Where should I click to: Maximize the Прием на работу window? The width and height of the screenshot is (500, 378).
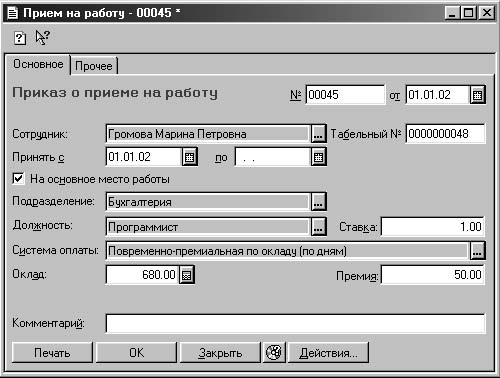click(x=468, y=13)
